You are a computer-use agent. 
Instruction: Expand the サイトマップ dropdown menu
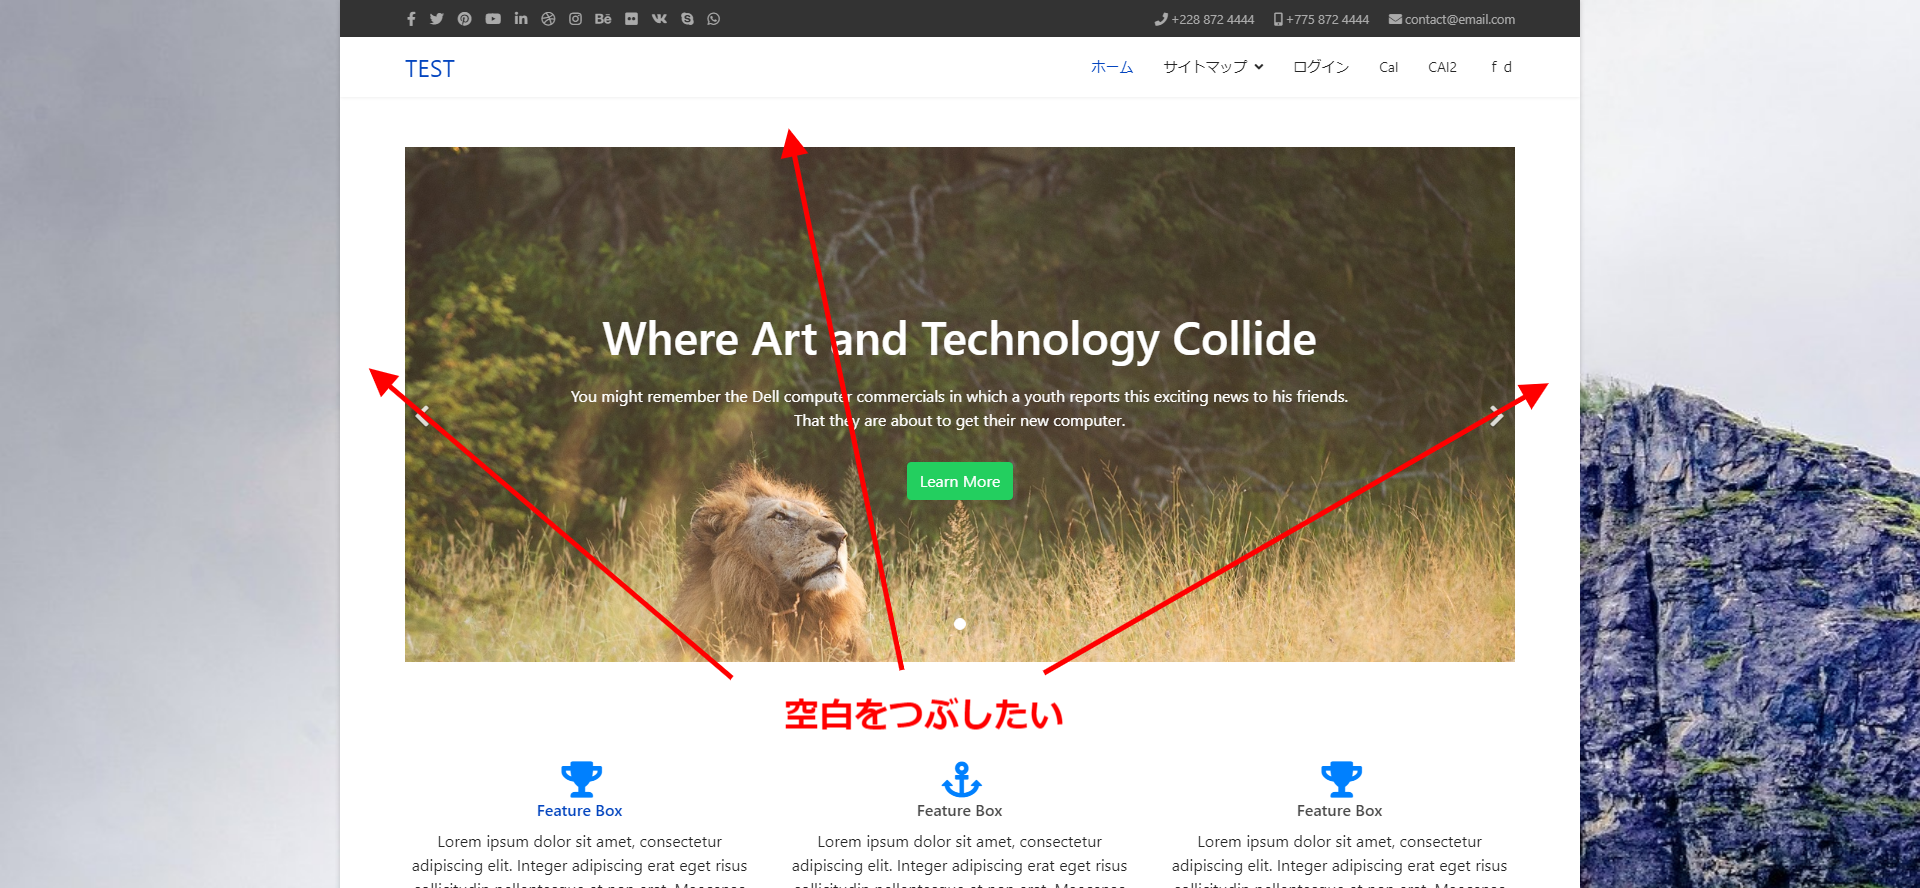coord(1213,67)
